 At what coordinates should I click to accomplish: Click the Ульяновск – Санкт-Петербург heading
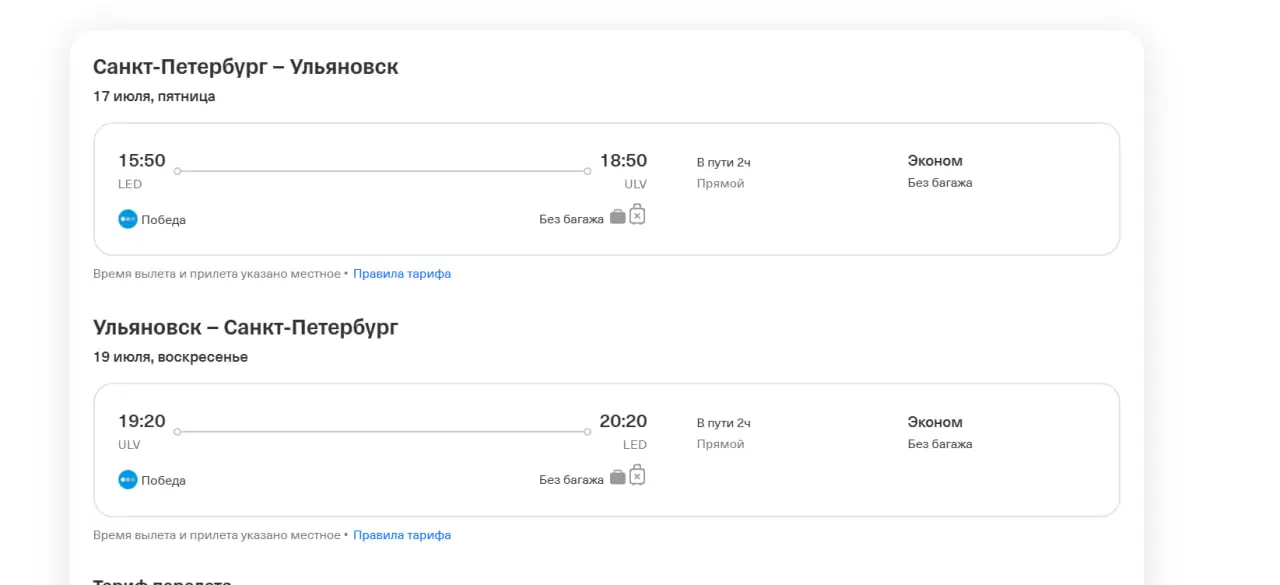click(x=246, y=328)
